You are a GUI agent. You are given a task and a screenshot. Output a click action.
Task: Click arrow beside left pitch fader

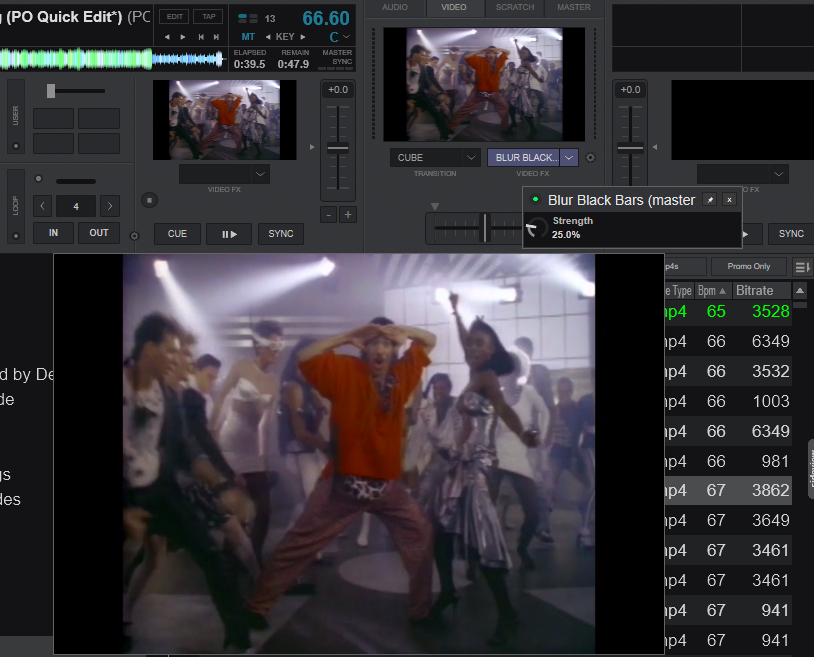[x=312, y=147]
